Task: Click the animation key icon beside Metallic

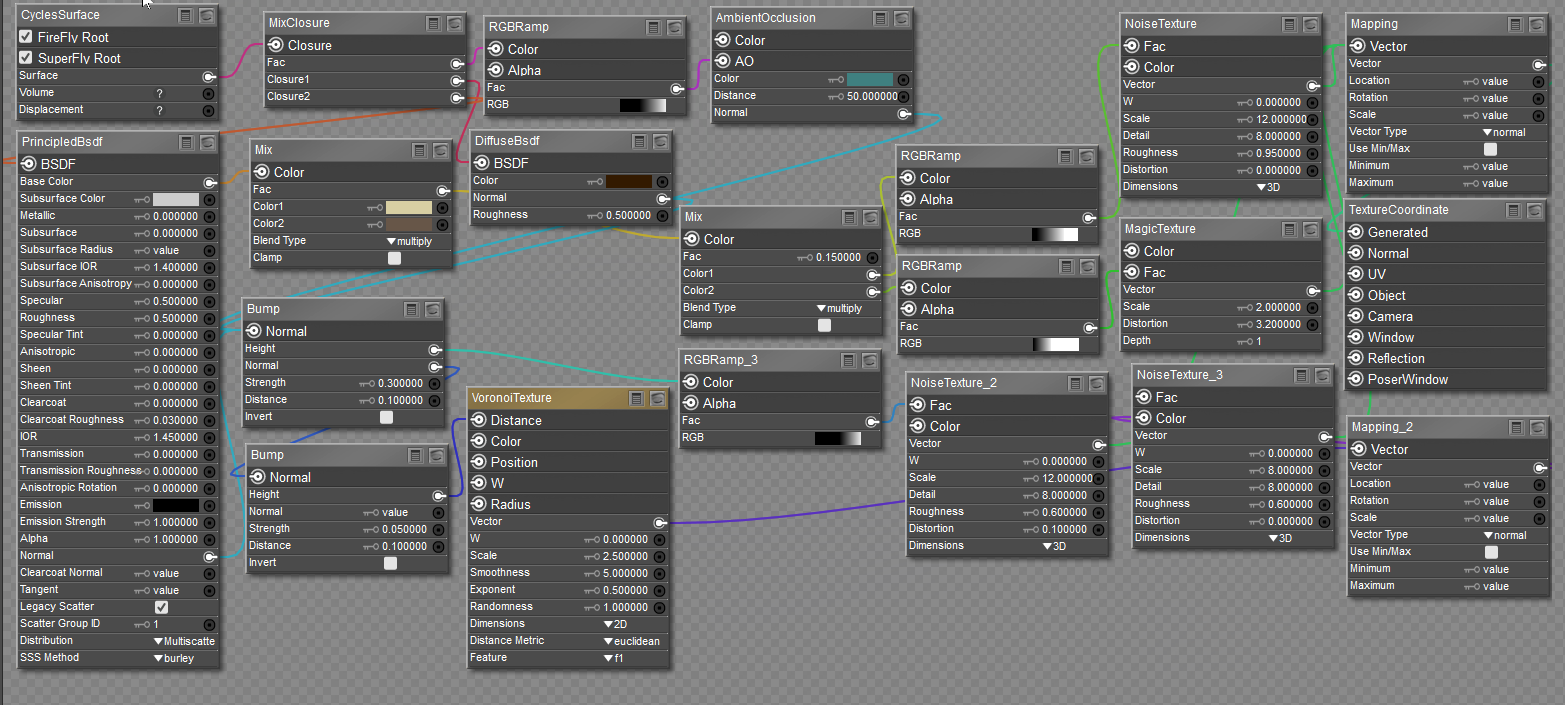Action: pos(141,216)
